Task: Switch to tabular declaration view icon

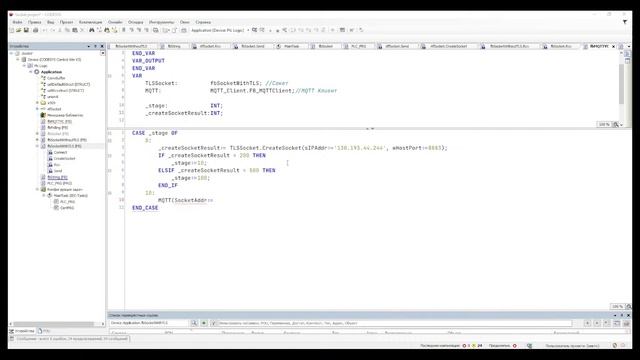Action: 627,61
